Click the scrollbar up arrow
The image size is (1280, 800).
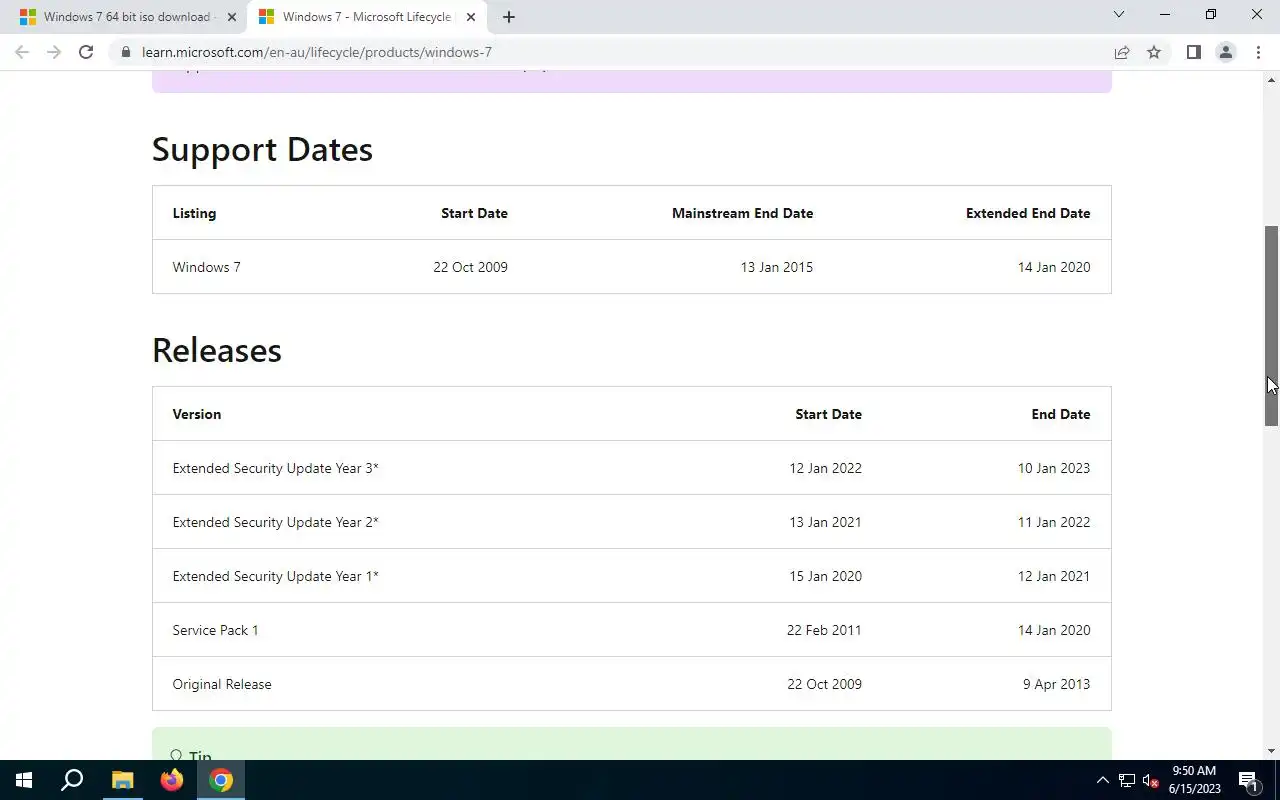[1271, 80]
